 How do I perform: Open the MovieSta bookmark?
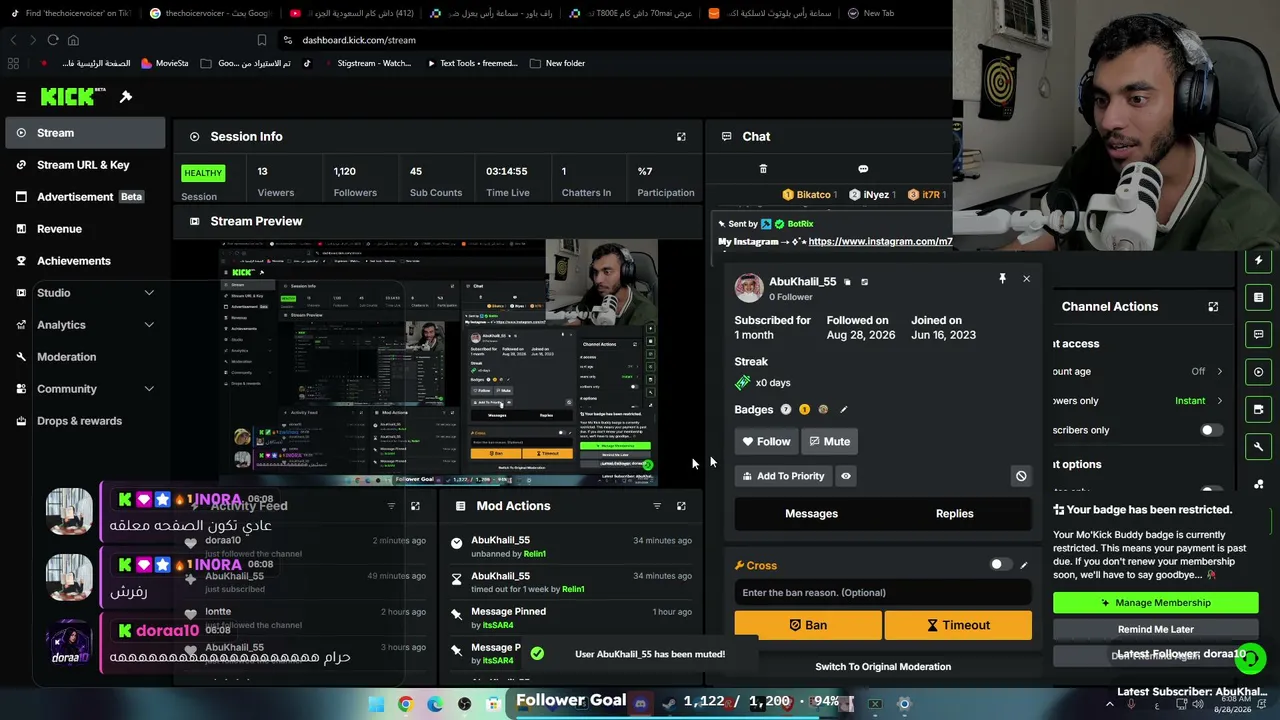[165, 63]
